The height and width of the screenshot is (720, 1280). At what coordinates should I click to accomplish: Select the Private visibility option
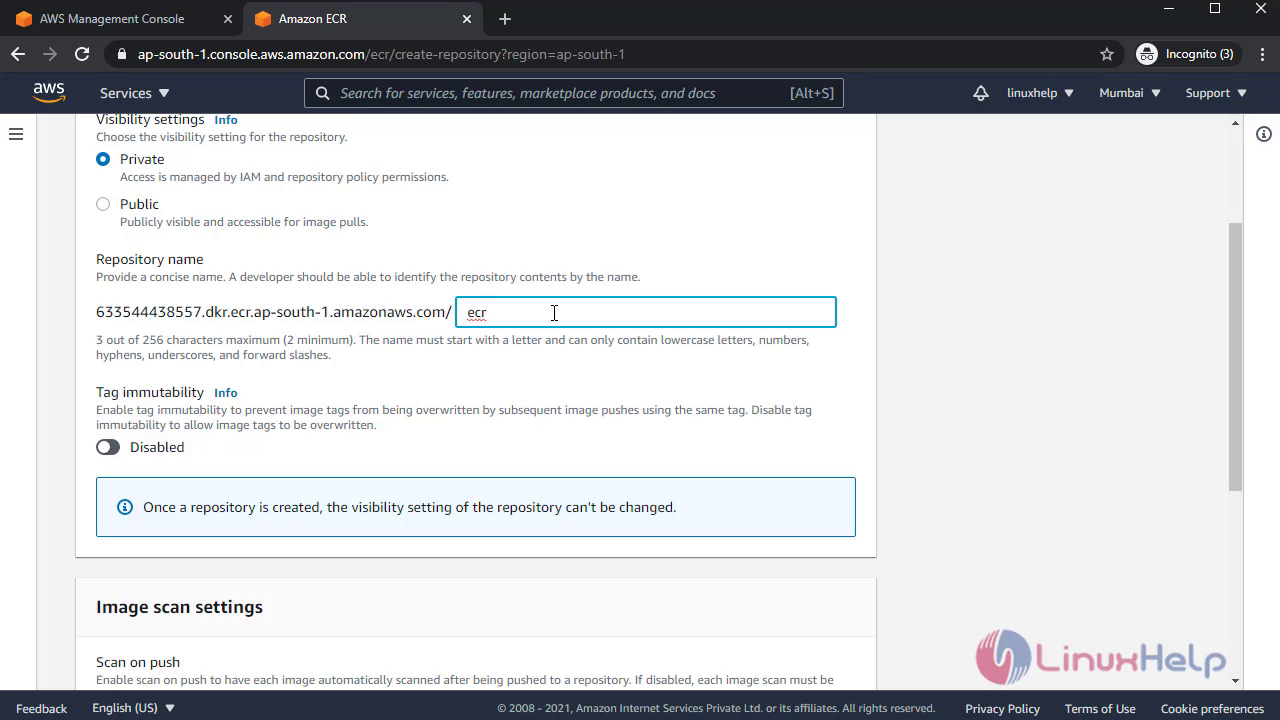tap(103, 159)
